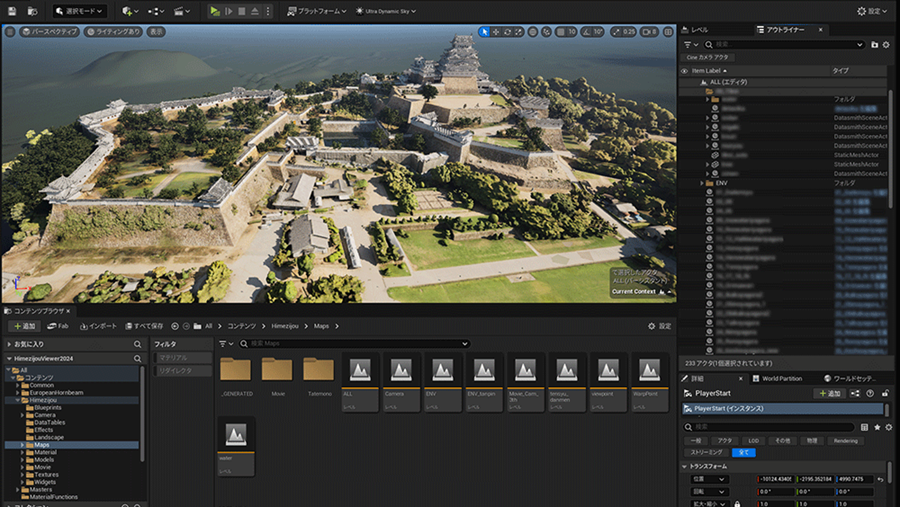Click the Save current level icon

tap(12, 11)
